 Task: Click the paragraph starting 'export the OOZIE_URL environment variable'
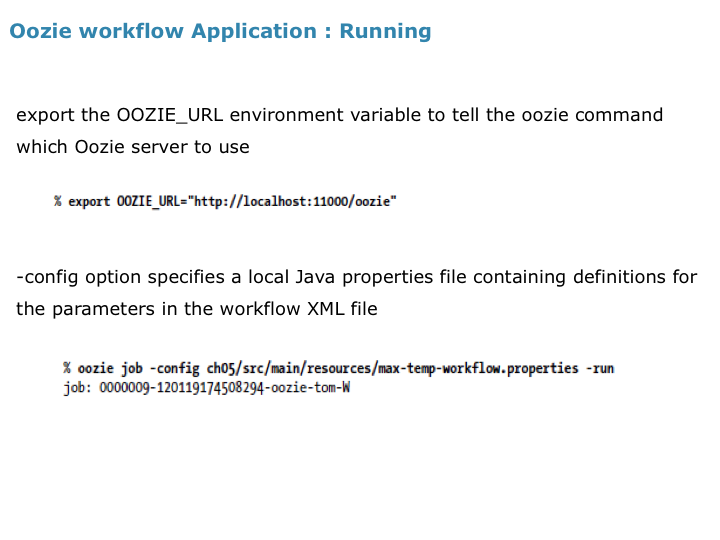click(x=339, y=131)
